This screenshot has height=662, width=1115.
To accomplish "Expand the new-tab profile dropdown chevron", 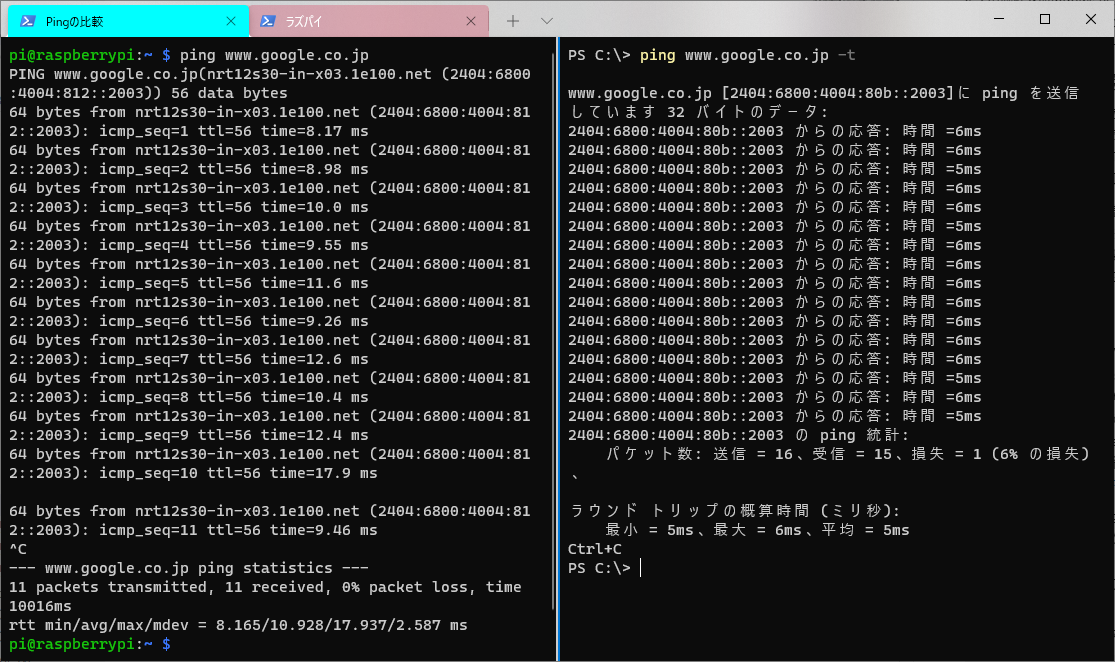I will coord(547,21).
